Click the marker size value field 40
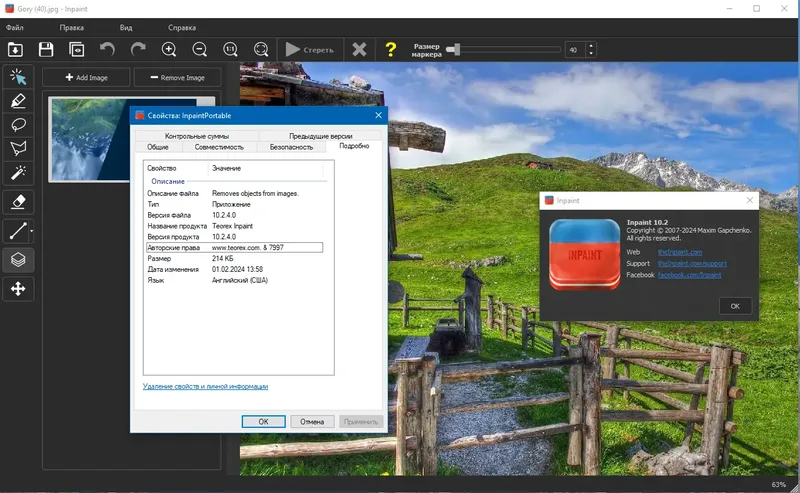 click(x=574, y=50)
